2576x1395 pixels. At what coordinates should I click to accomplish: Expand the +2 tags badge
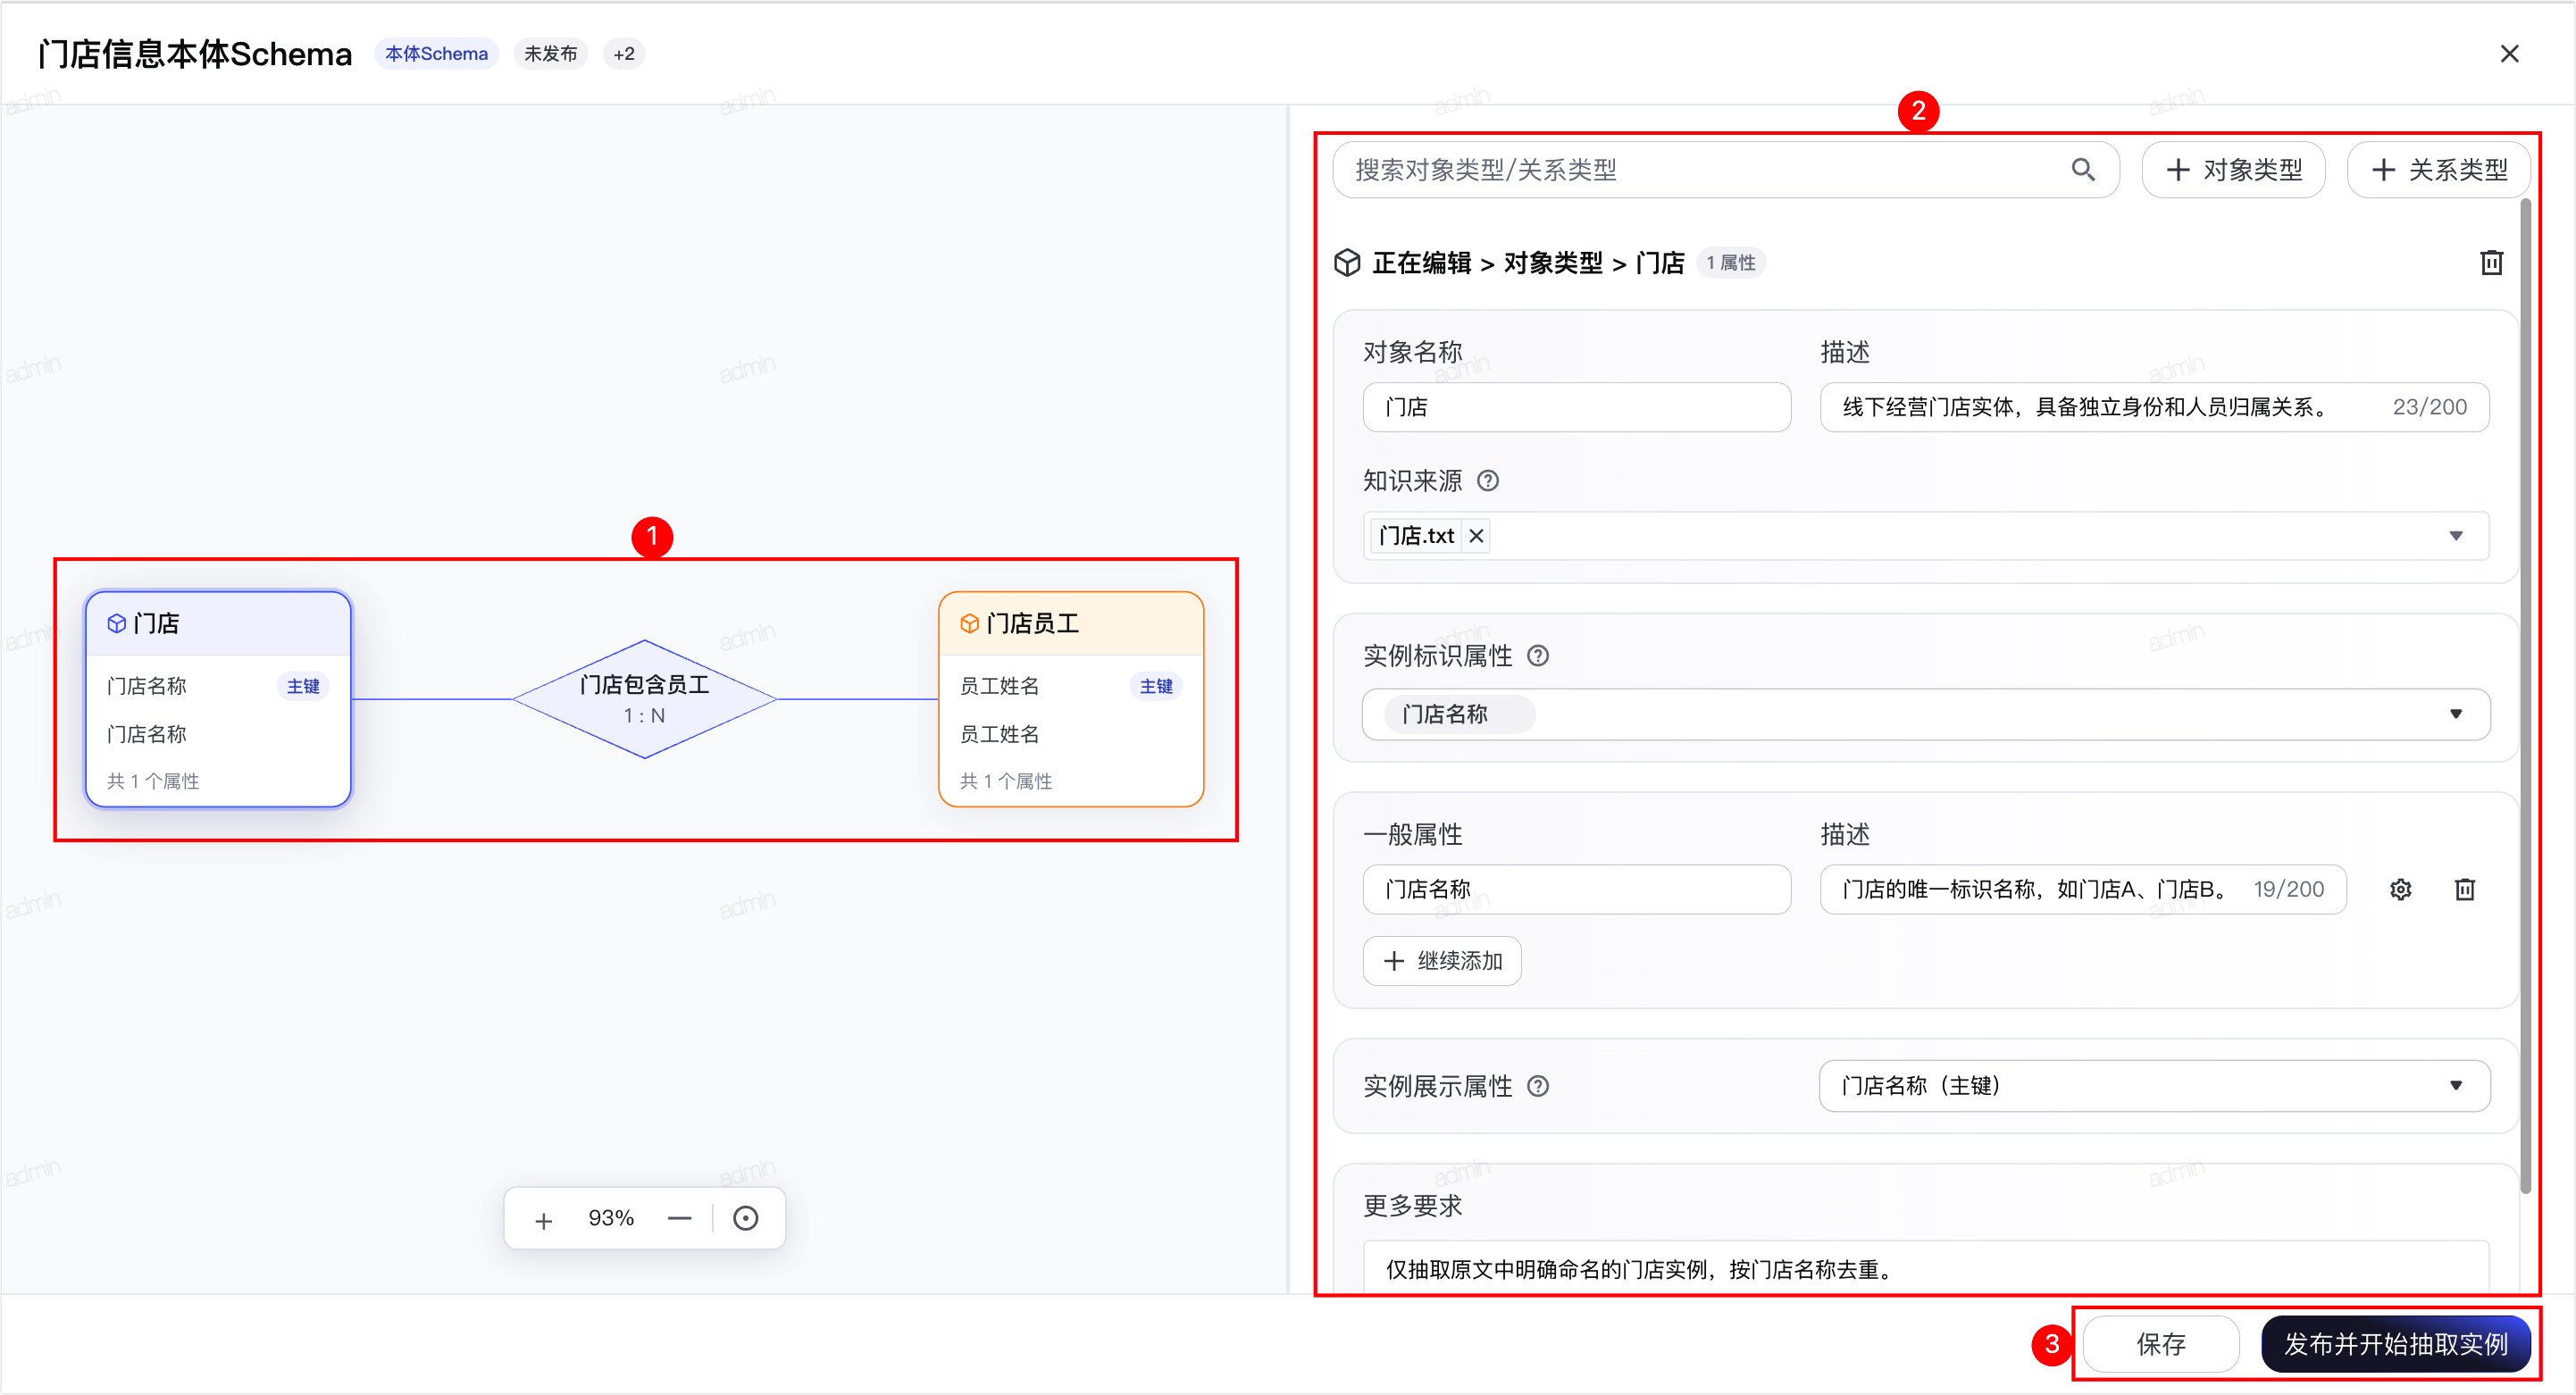624,54
